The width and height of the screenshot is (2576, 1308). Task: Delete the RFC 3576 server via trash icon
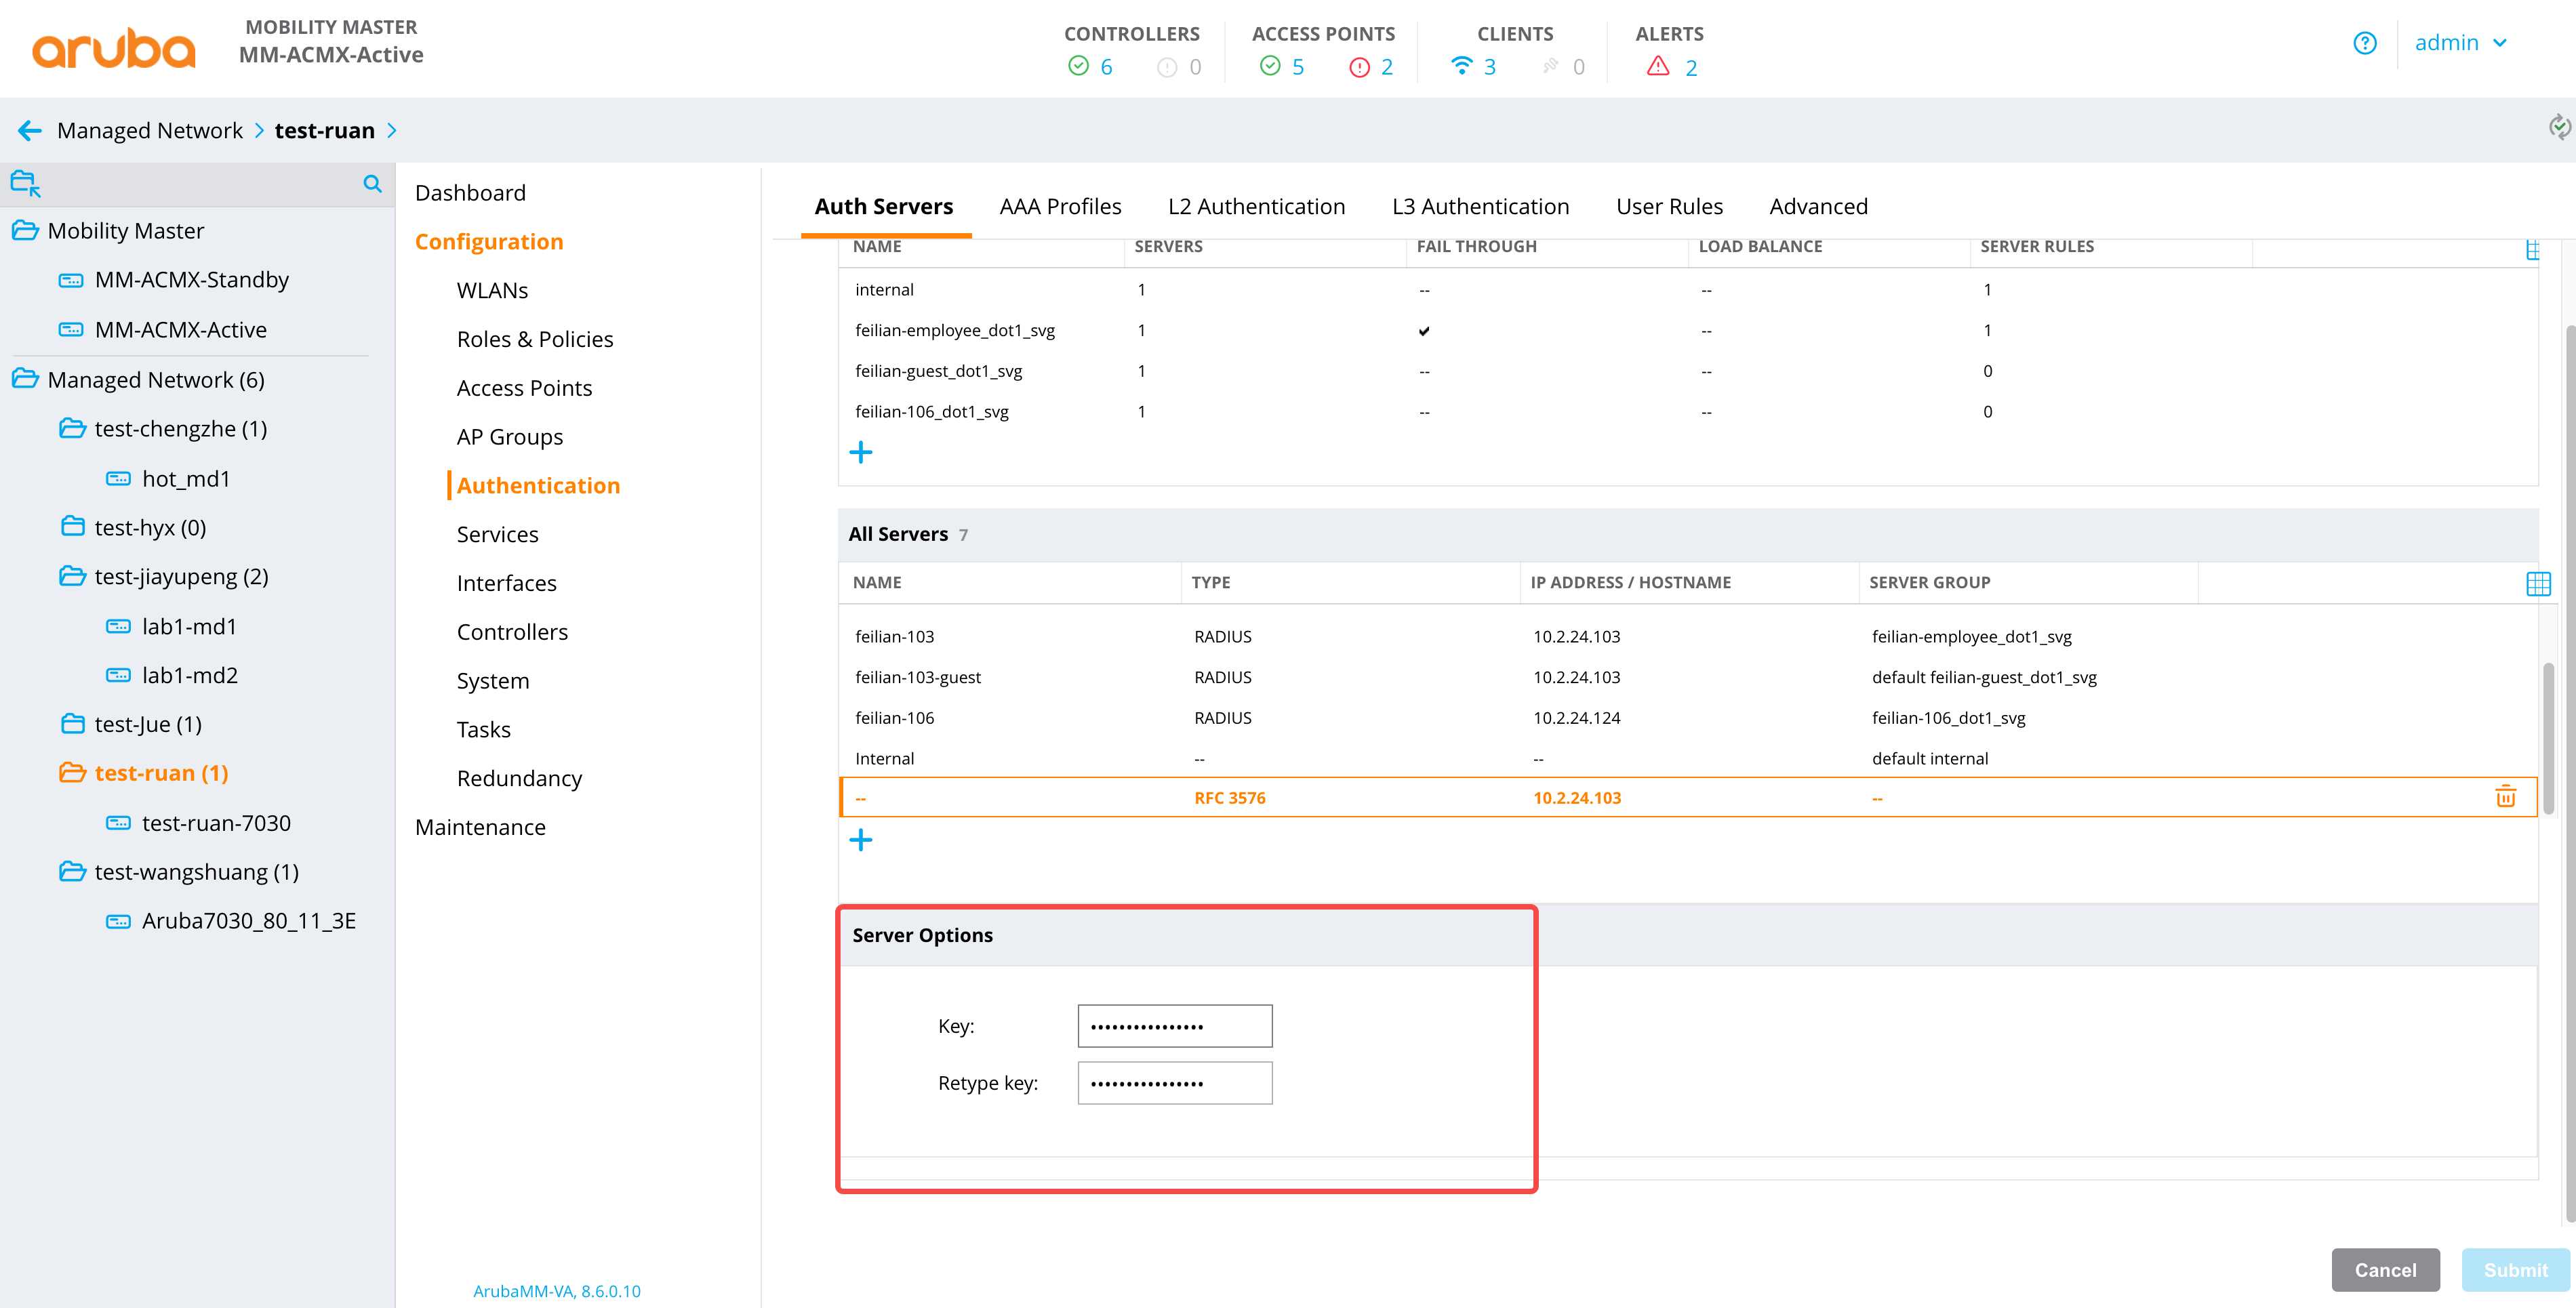[x=2505, y=797]
